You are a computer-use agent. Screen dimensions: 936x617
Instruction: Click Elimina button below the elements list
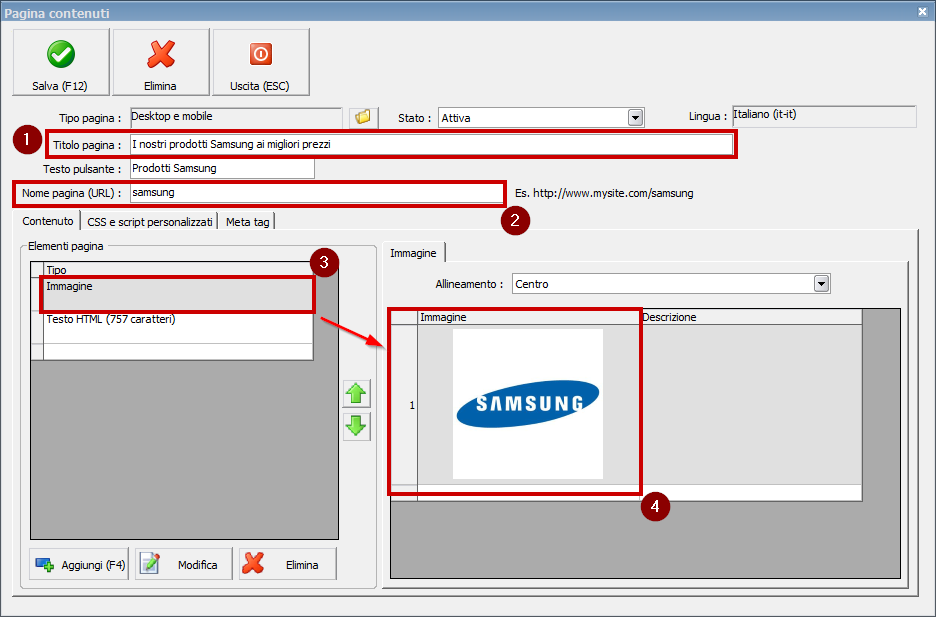tap(288, 564)
